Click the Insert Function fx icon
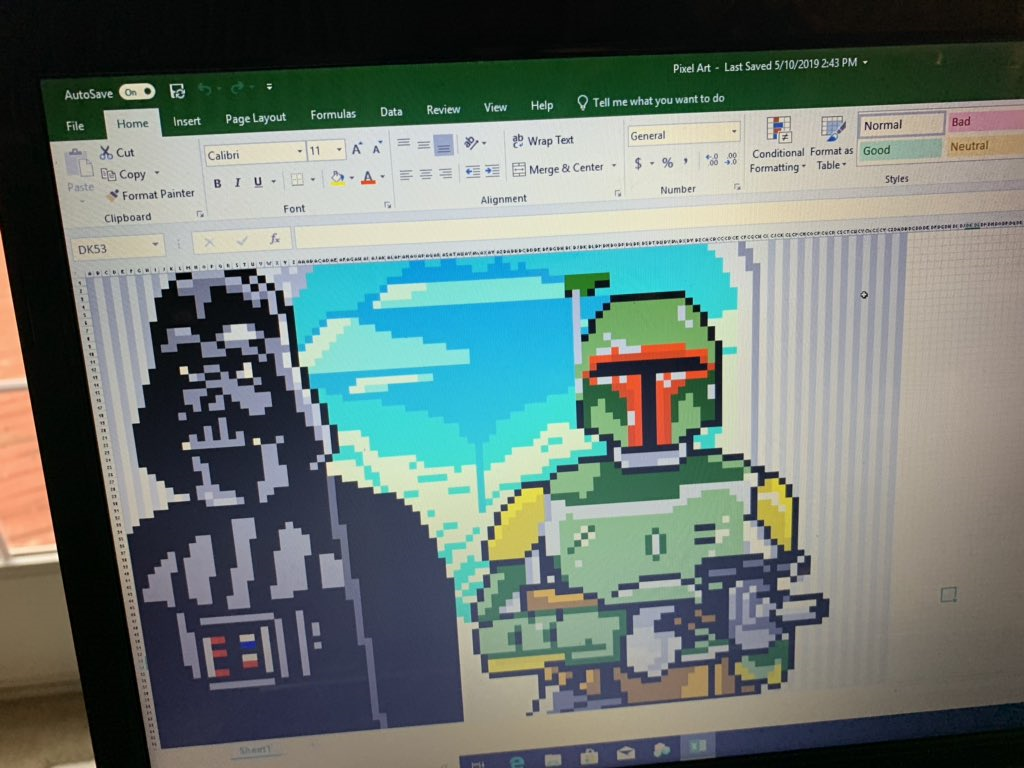This screenshot has height=768, width=1024. [274, 240]
